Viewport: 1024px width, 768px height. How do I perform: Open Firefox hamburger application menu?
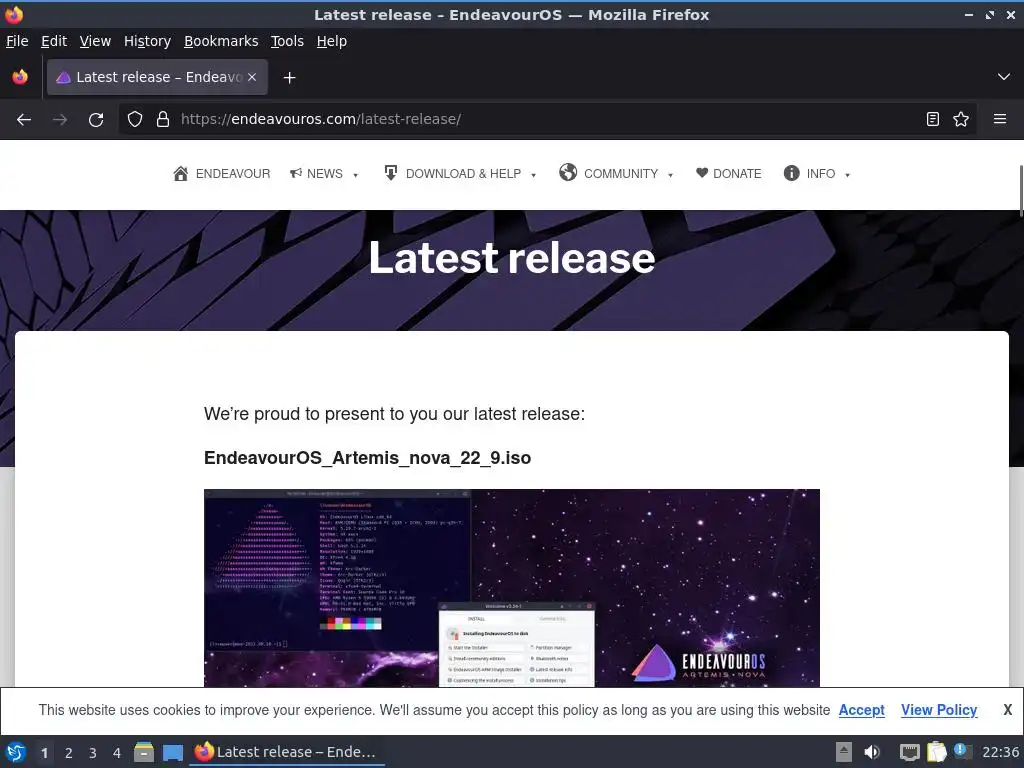pos(1000,120)
